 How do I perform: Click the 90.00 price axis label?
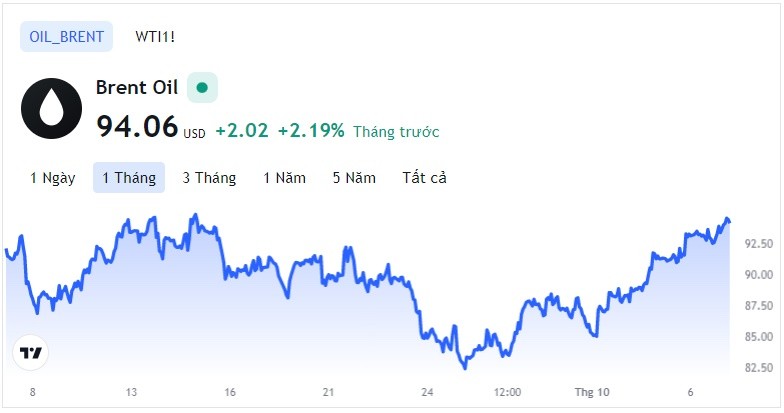[x=758, y=274]
